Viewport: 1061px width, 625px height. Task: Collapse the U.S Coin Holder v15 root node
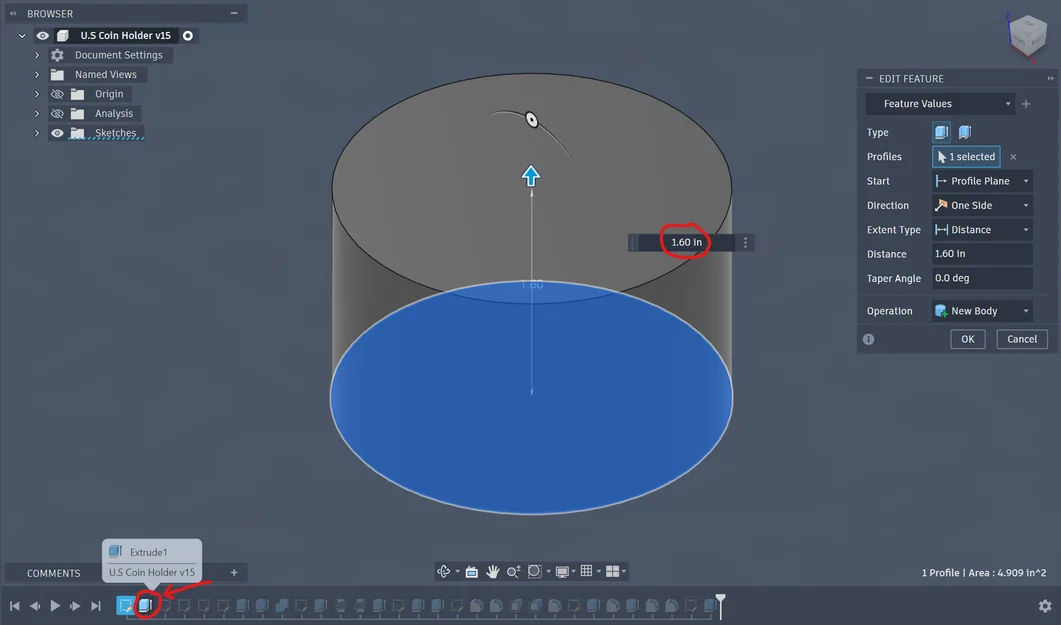[22, 35]
